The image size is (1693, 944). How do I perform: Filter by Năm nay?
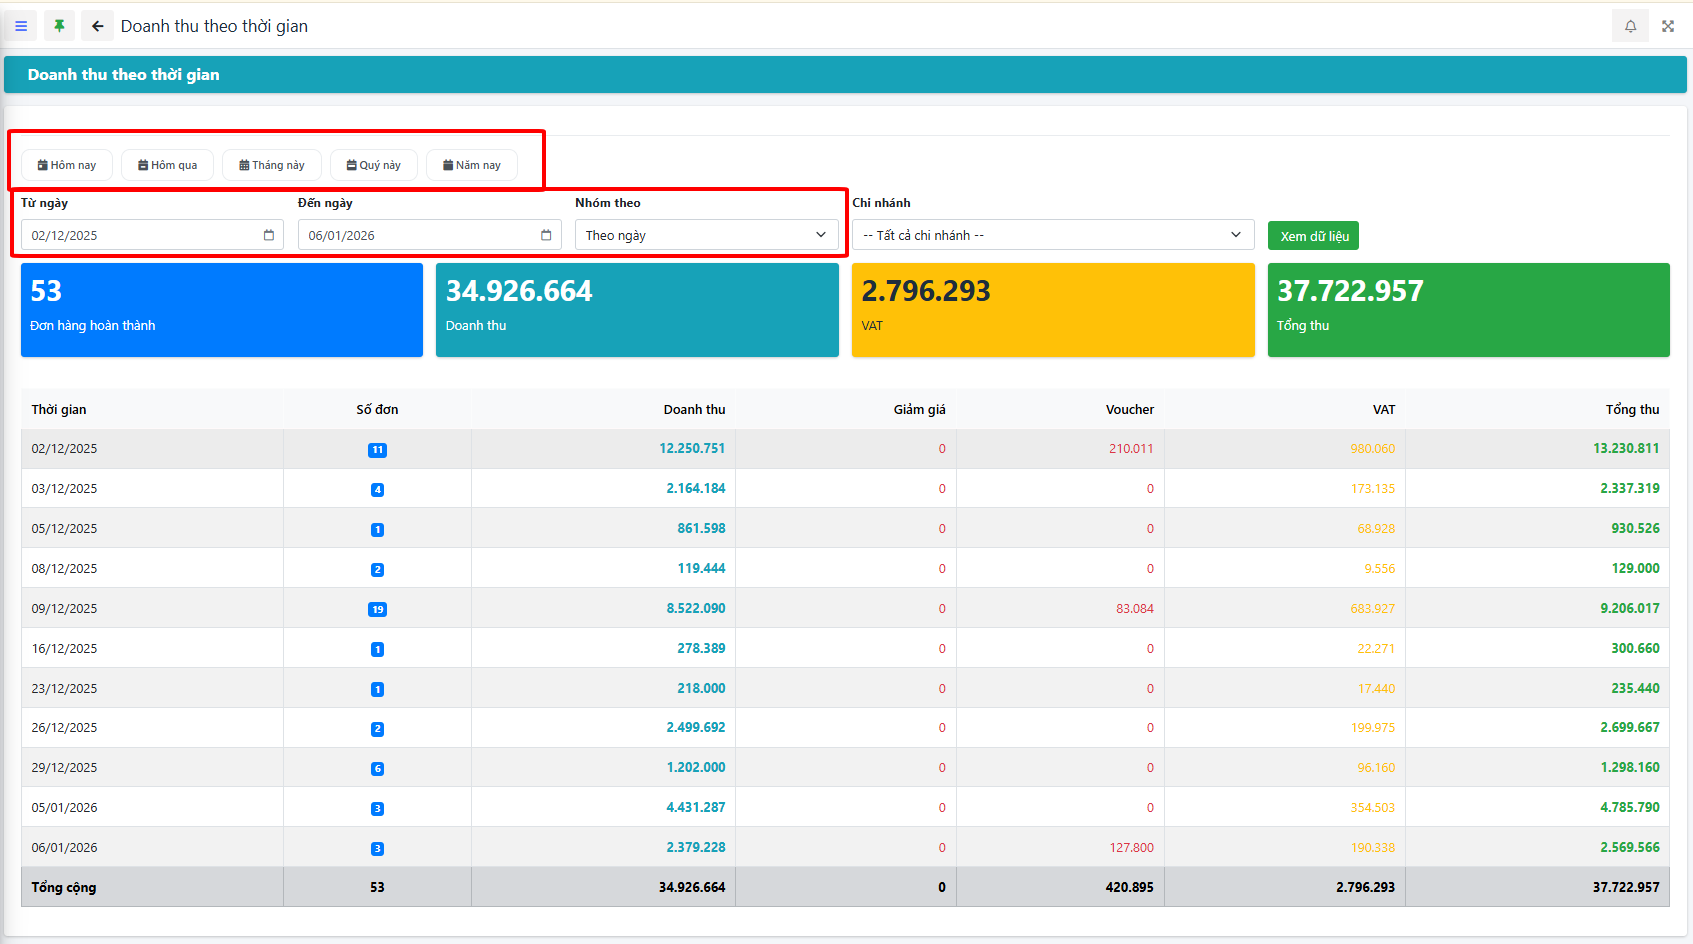471,165
